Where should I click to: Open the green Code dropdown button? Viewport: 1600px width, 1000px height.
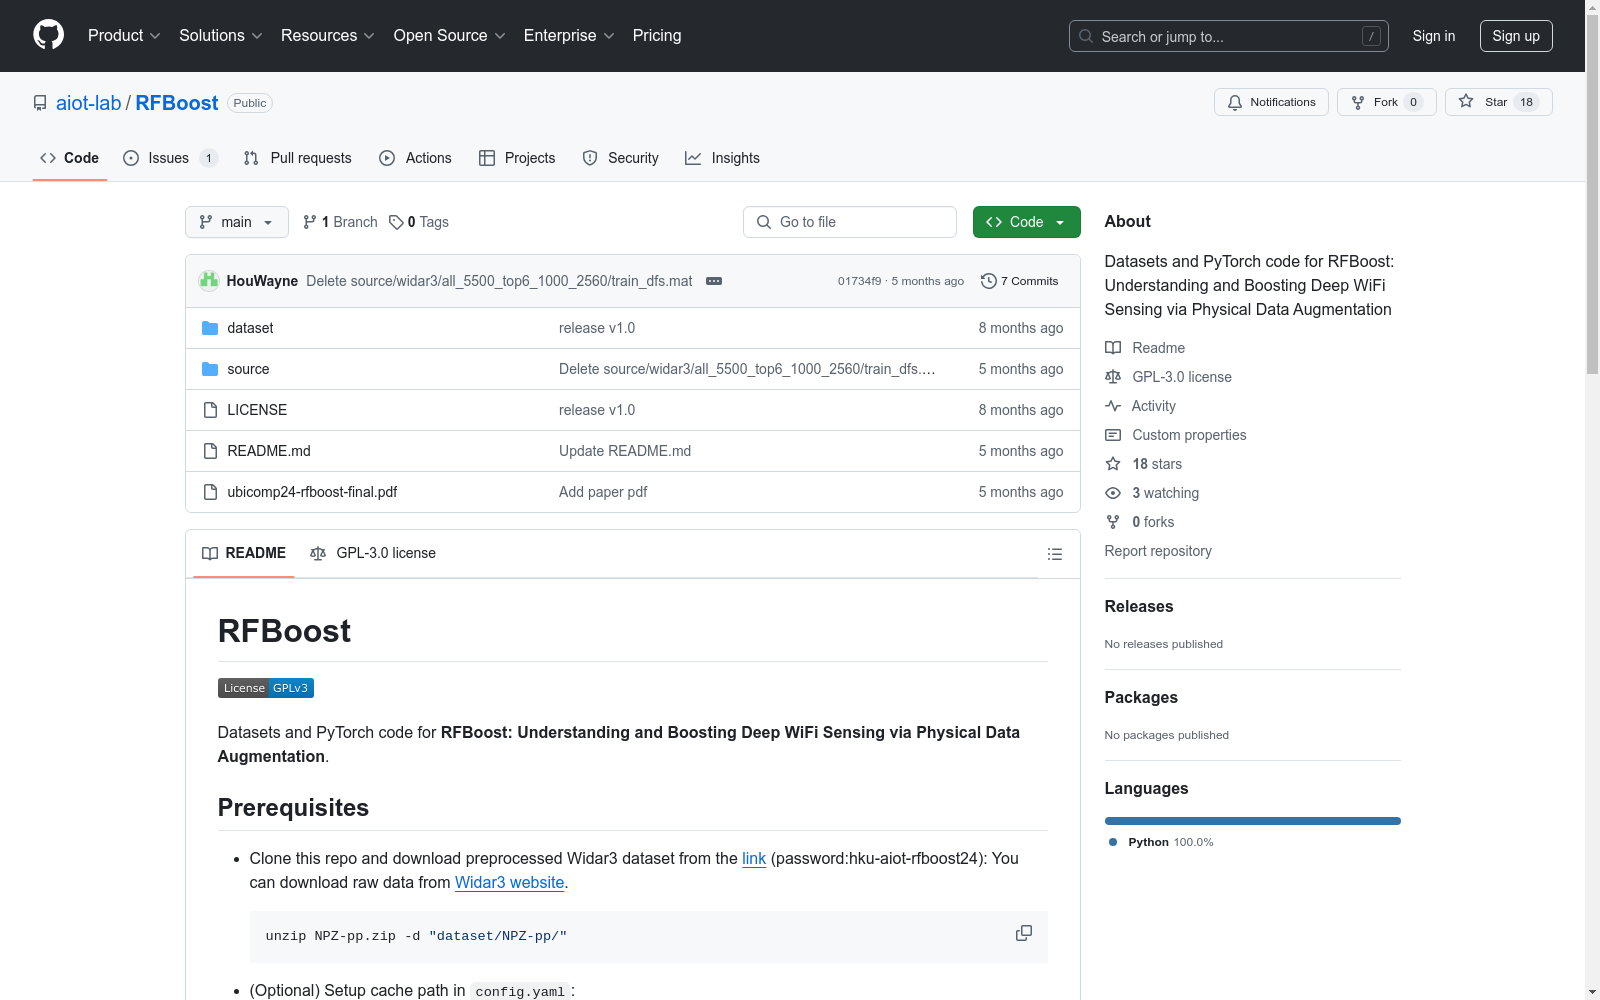pyautogui.click(x=1027, y=222)
